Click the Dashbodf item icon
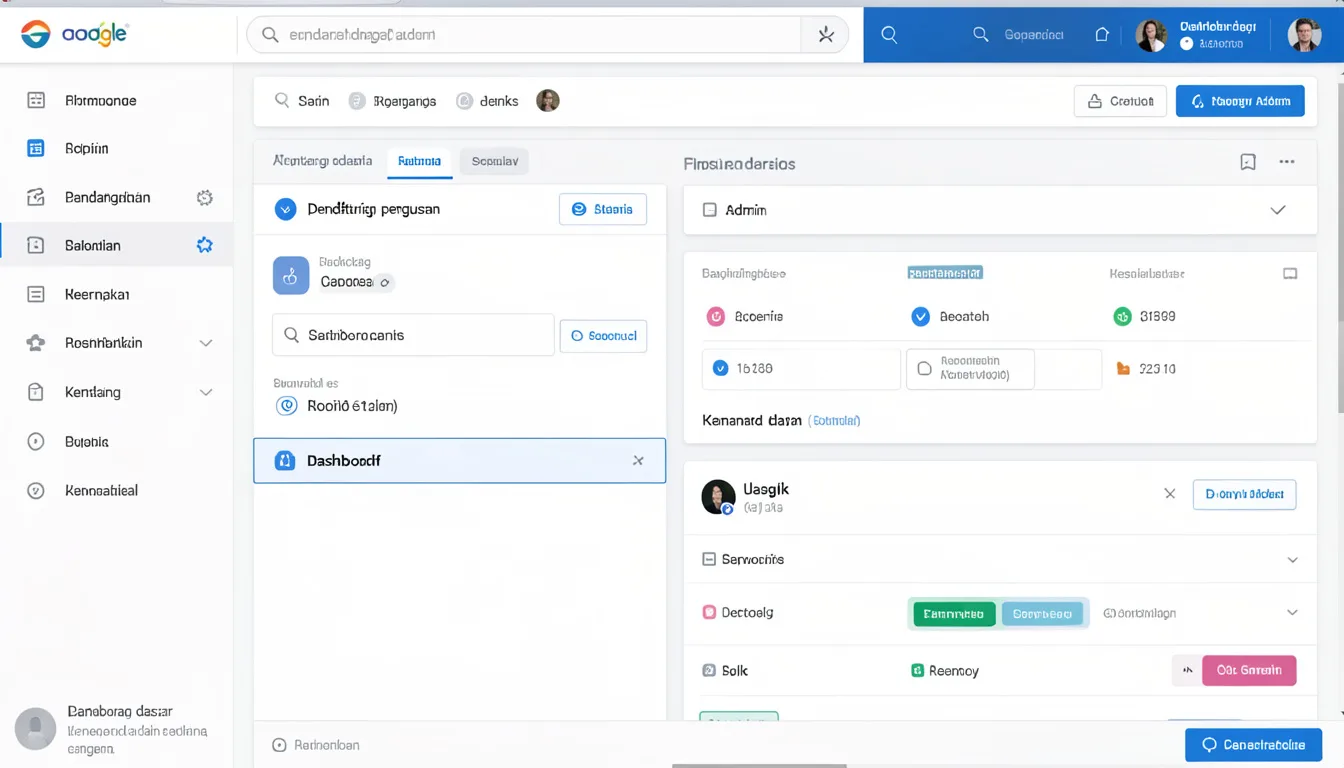 (285, 461)
